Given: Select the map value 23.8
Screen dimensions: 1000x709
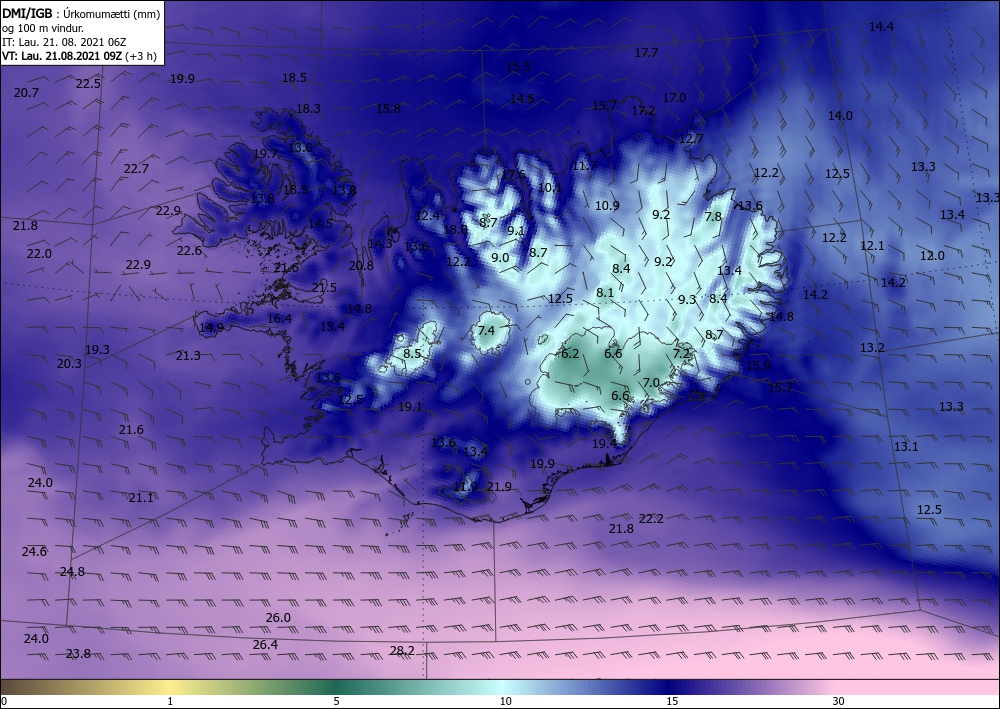Looking at the screenshot, I should [78, 654].
